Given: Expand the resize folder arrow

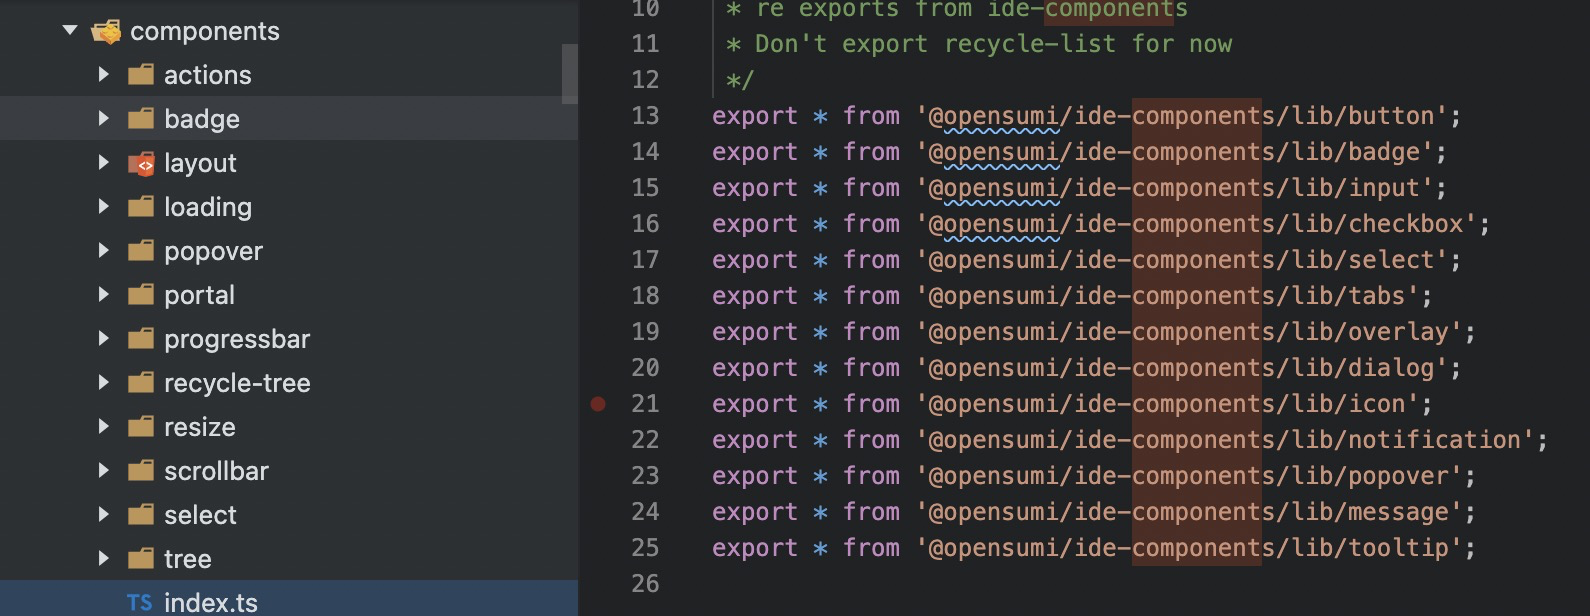Looking at the screenshot, I should point(103,427).
